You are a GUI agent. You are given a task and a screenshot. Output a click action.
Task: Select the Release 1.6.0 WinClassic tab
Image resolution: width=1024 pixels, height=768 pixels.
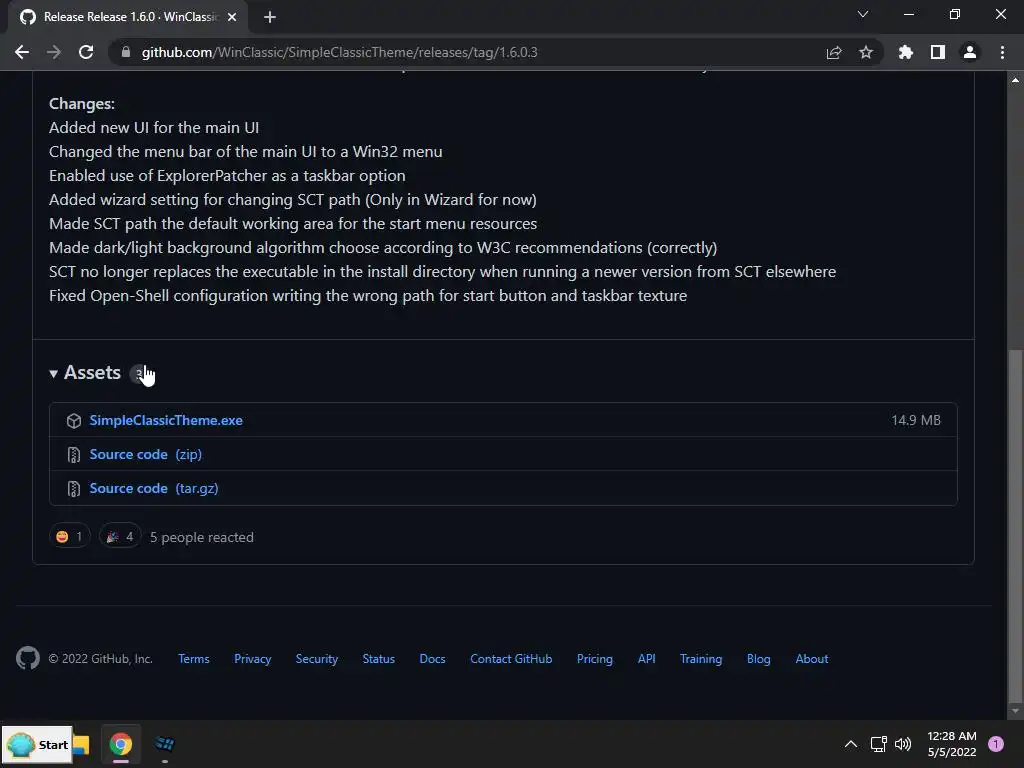pyautogui.click(x=128, y=17)
